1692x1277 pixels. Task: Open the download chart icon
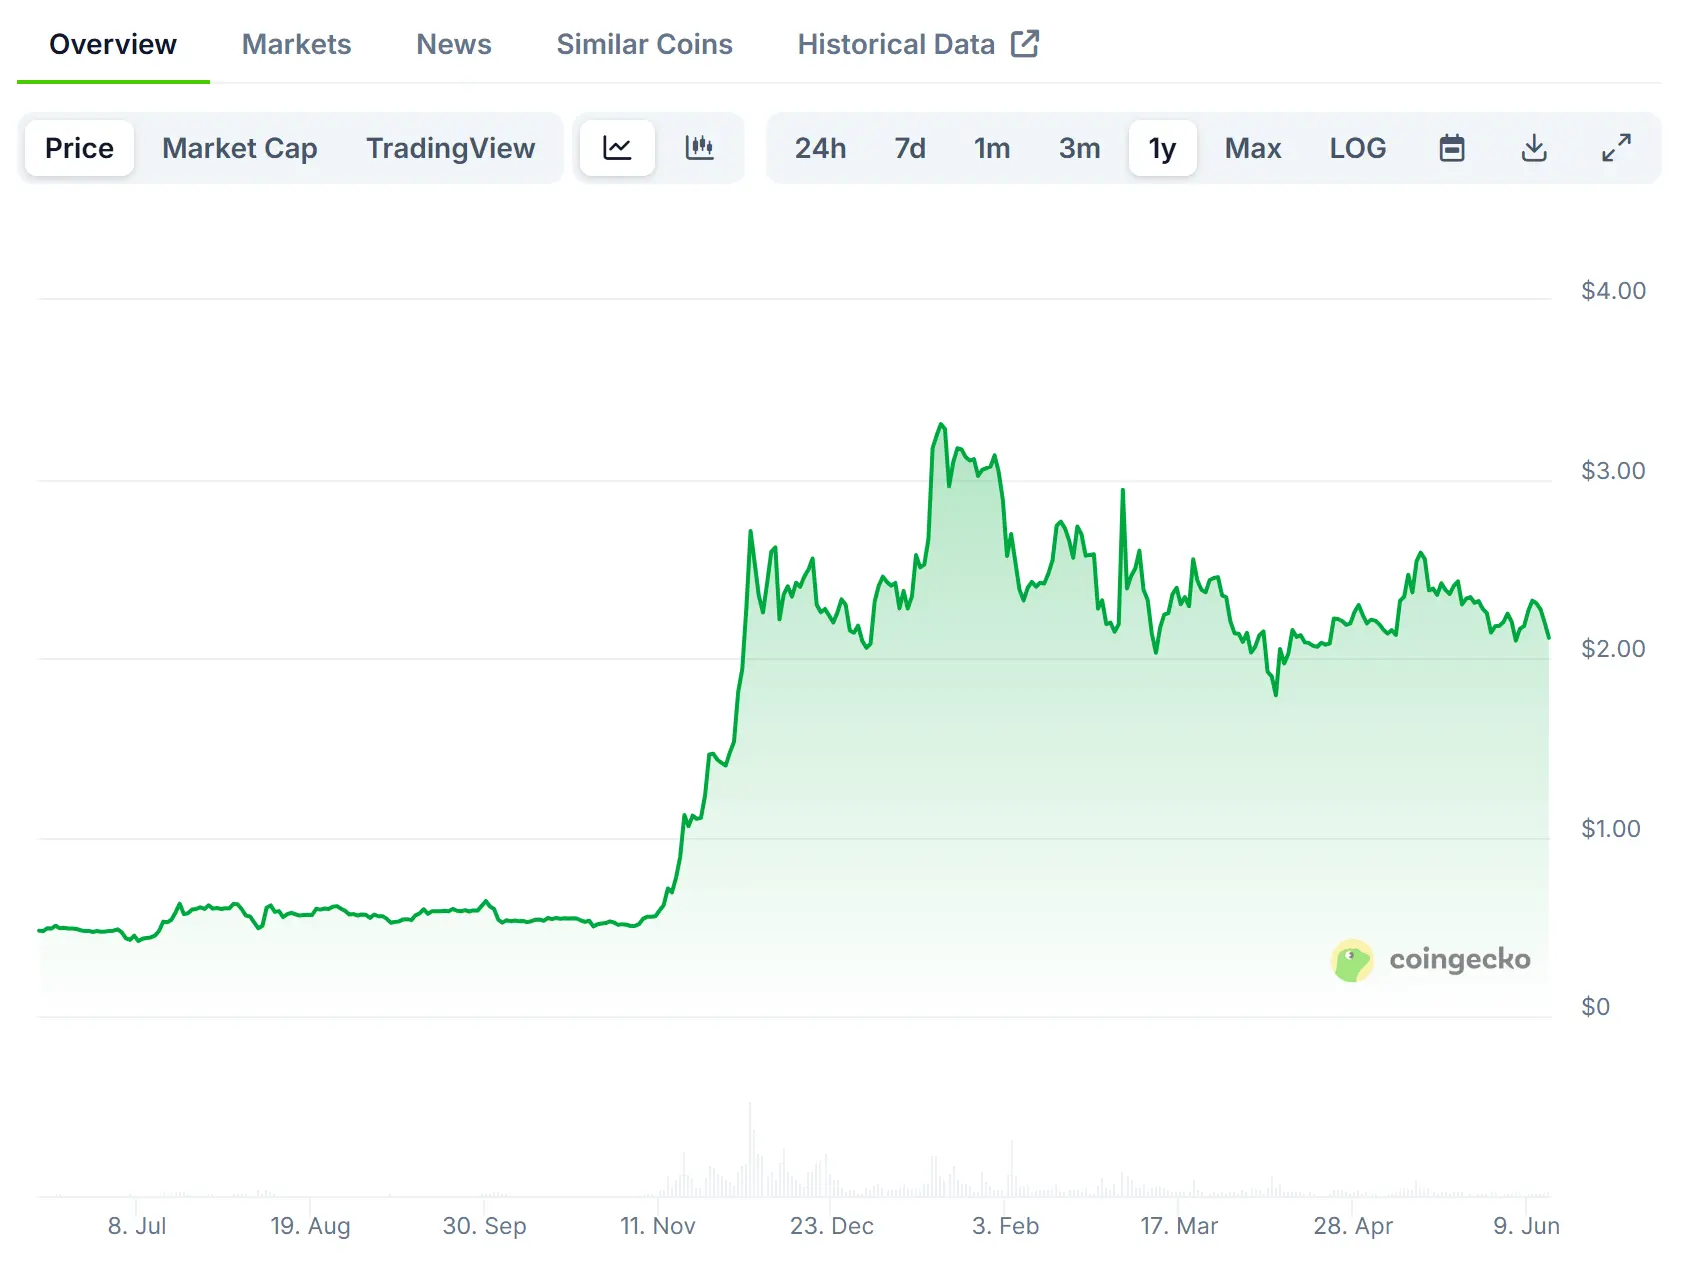coord(1533,148)
